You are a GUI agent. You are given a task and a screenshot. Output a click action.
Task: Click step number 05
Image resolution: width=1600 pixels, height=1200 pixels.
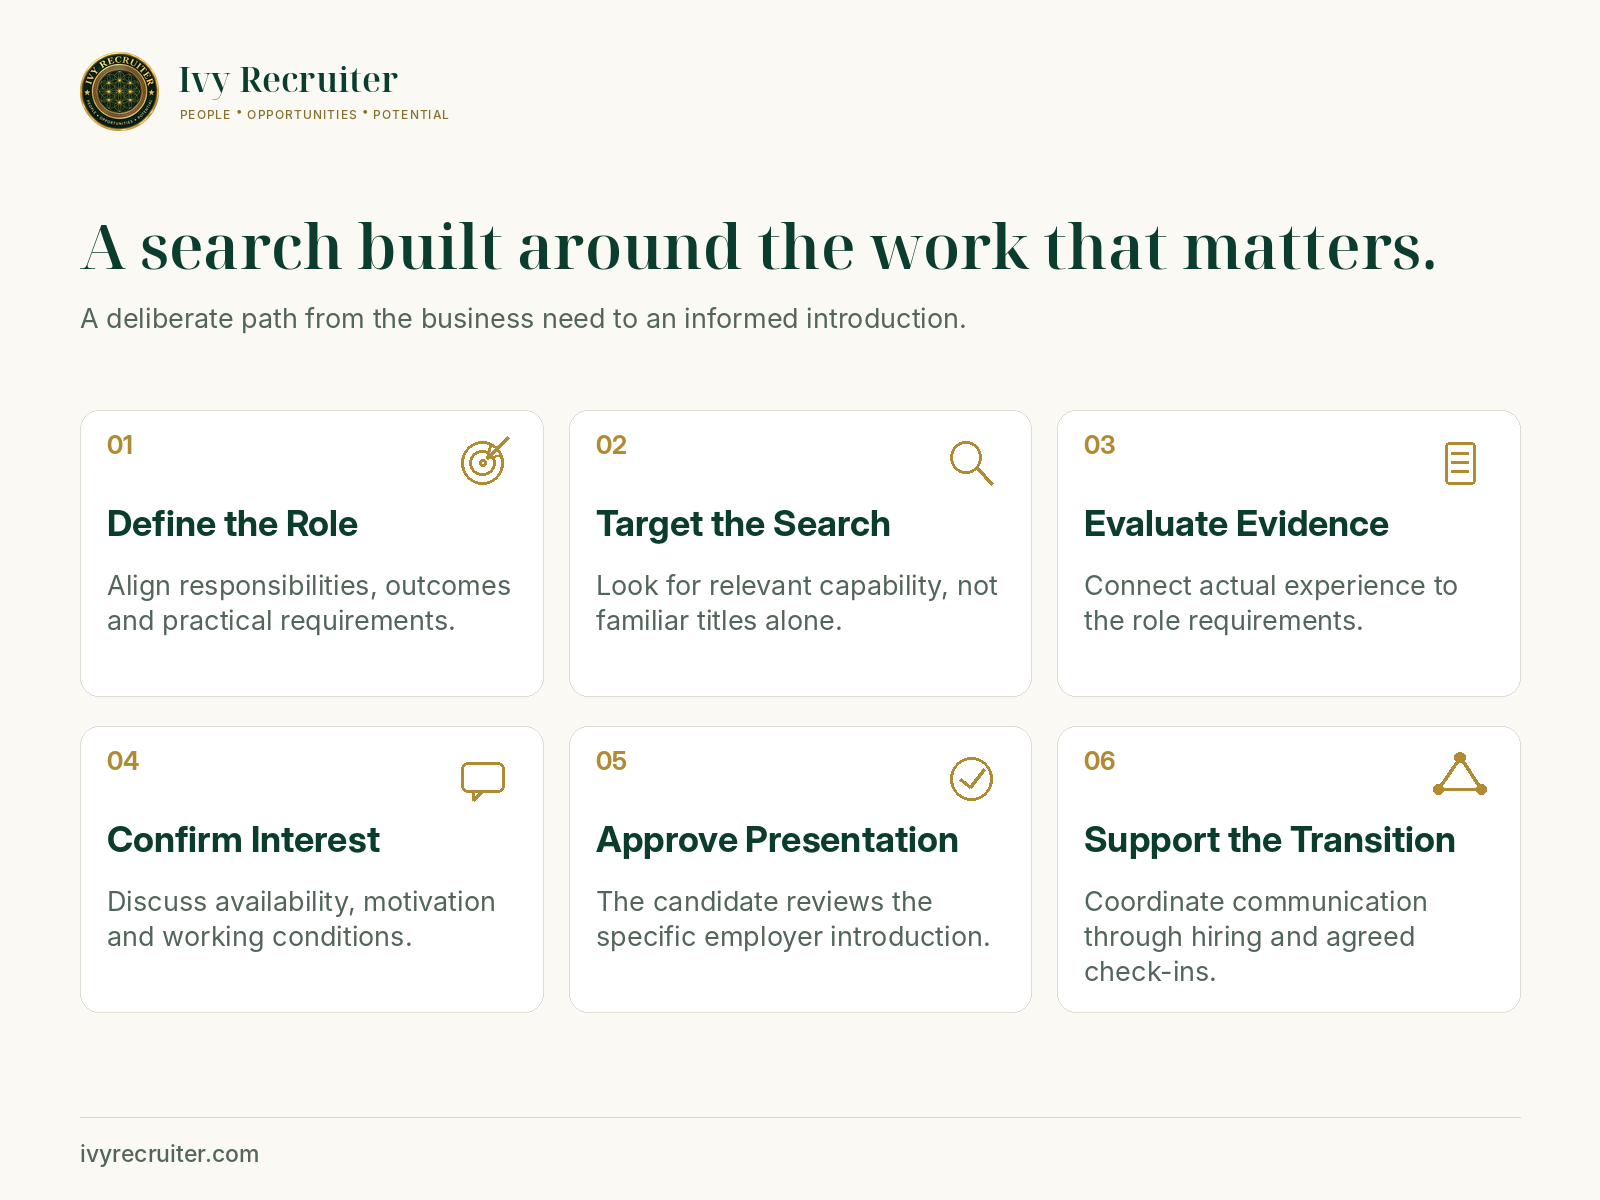611,761
